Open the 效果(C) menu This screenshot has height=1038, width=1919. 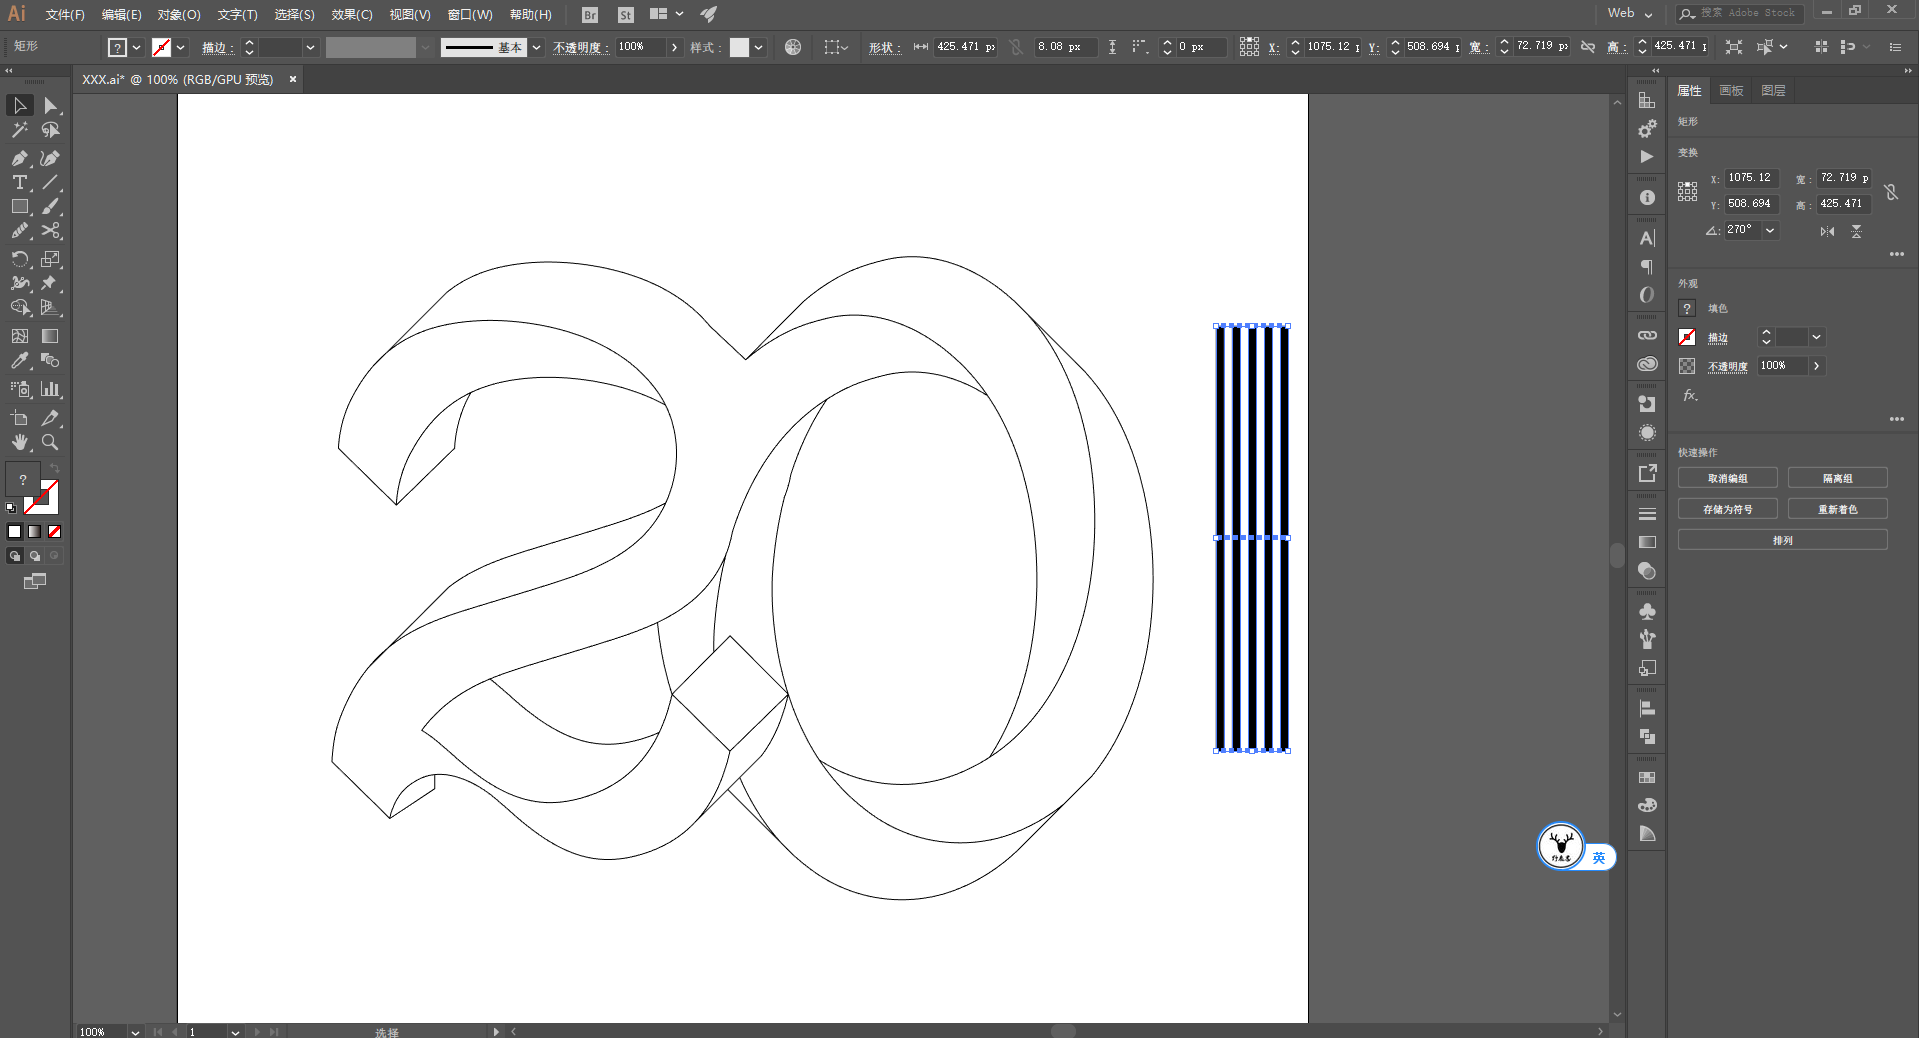[352, 14]
